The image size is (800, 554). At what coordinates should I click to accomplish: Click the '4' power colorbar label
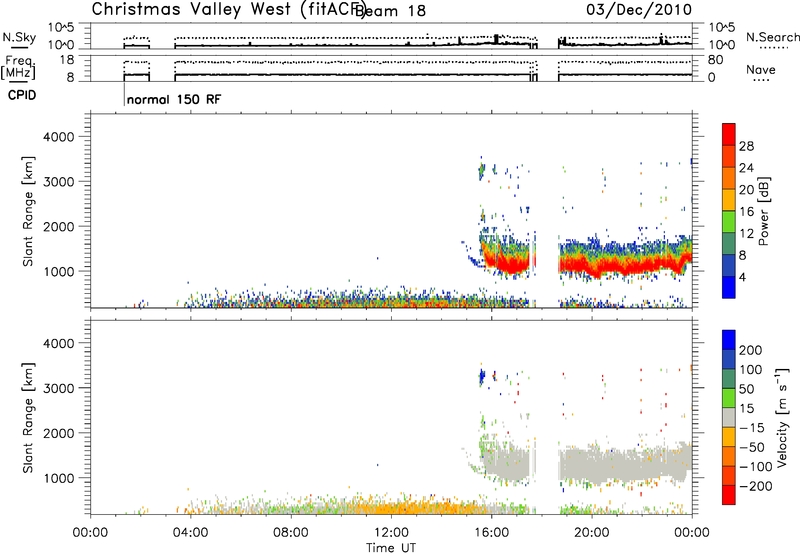(742, 277)
